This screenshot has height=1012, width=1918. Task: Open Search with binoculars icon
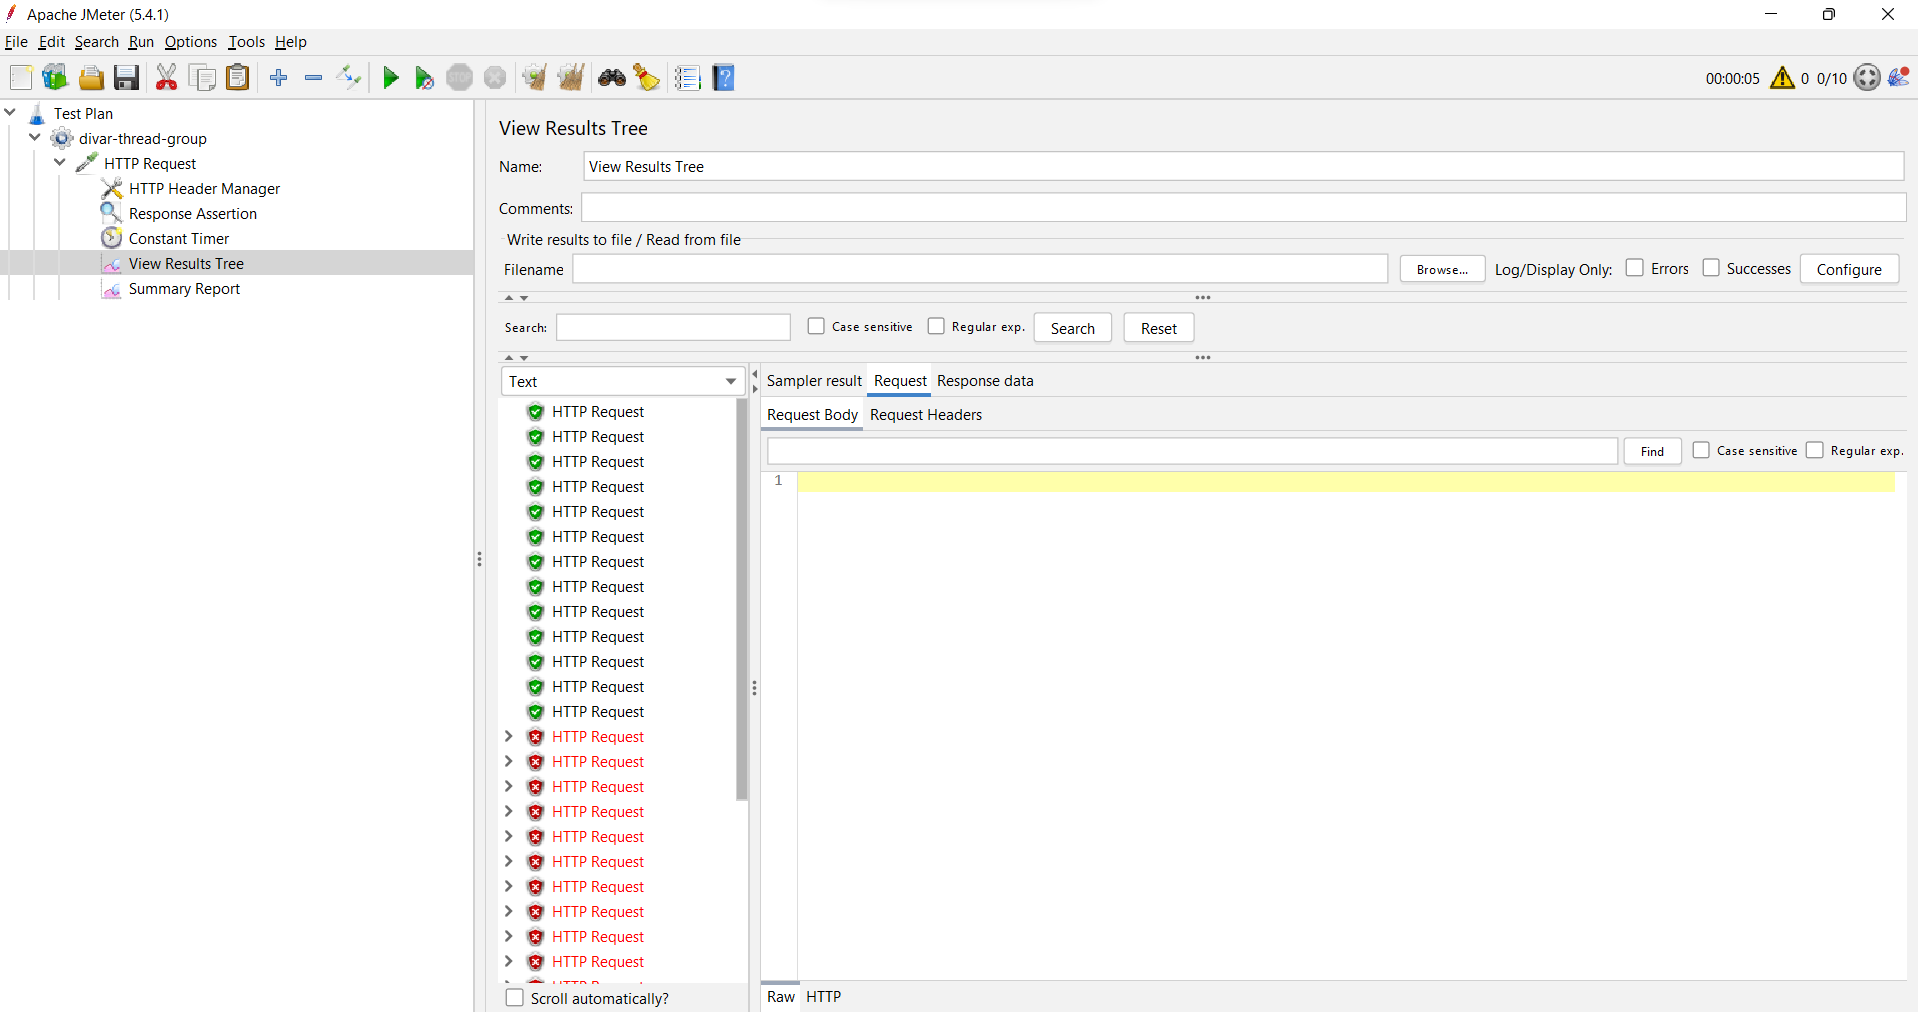[612, 78]
